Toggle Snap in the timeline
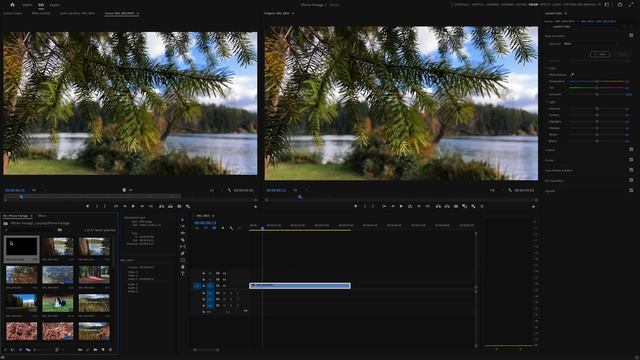The image size is (640, 360). pos(205,228)
